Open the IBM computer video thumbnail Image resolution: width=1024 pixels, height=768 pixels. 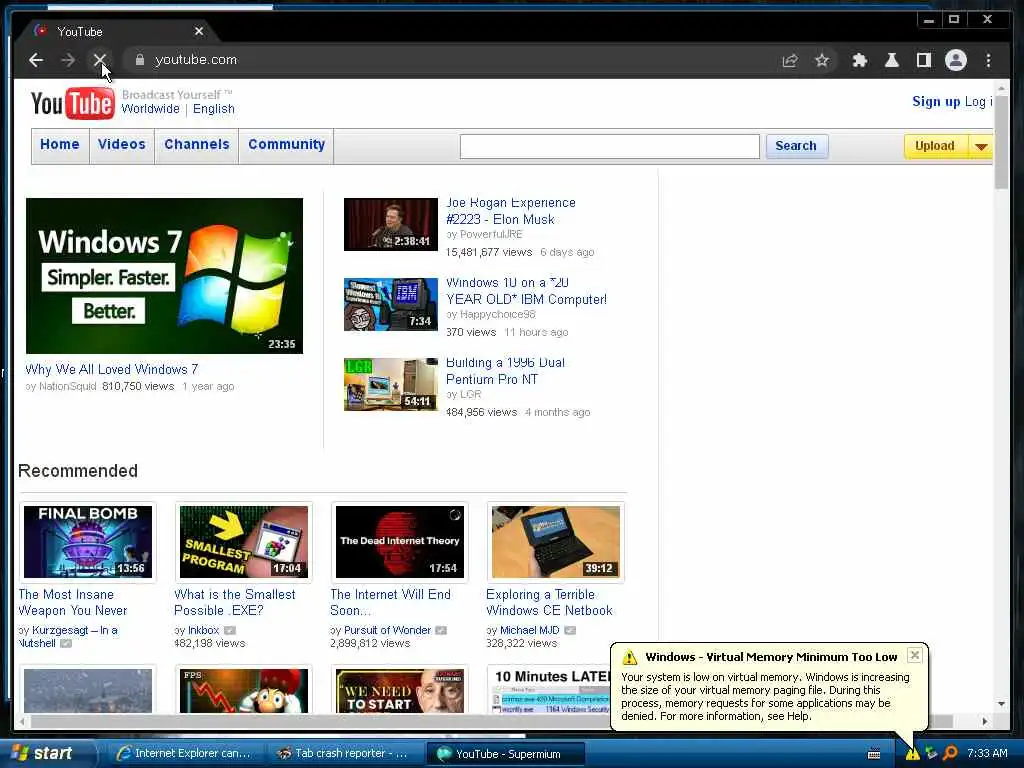click(x=391, y=304)
